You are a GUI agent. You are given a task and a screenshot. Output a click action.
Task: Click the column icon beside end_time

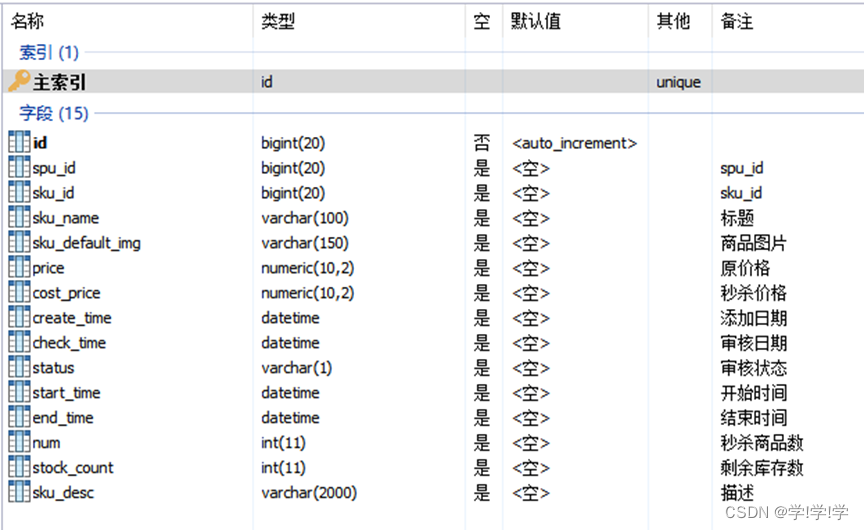[x=19, y=417]
